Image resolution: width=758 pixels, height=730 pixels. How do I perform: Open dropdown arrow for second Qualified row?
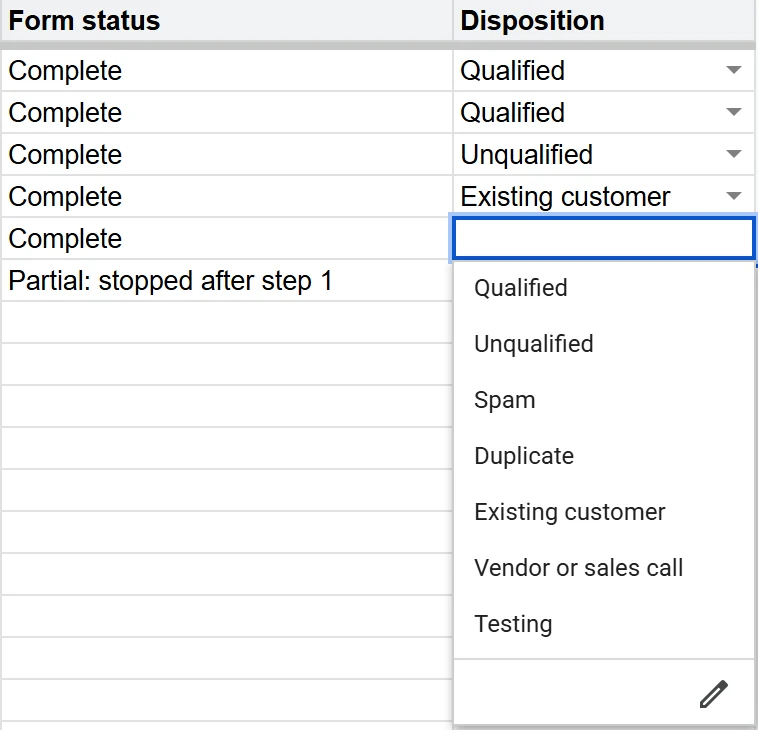[733, 112]
